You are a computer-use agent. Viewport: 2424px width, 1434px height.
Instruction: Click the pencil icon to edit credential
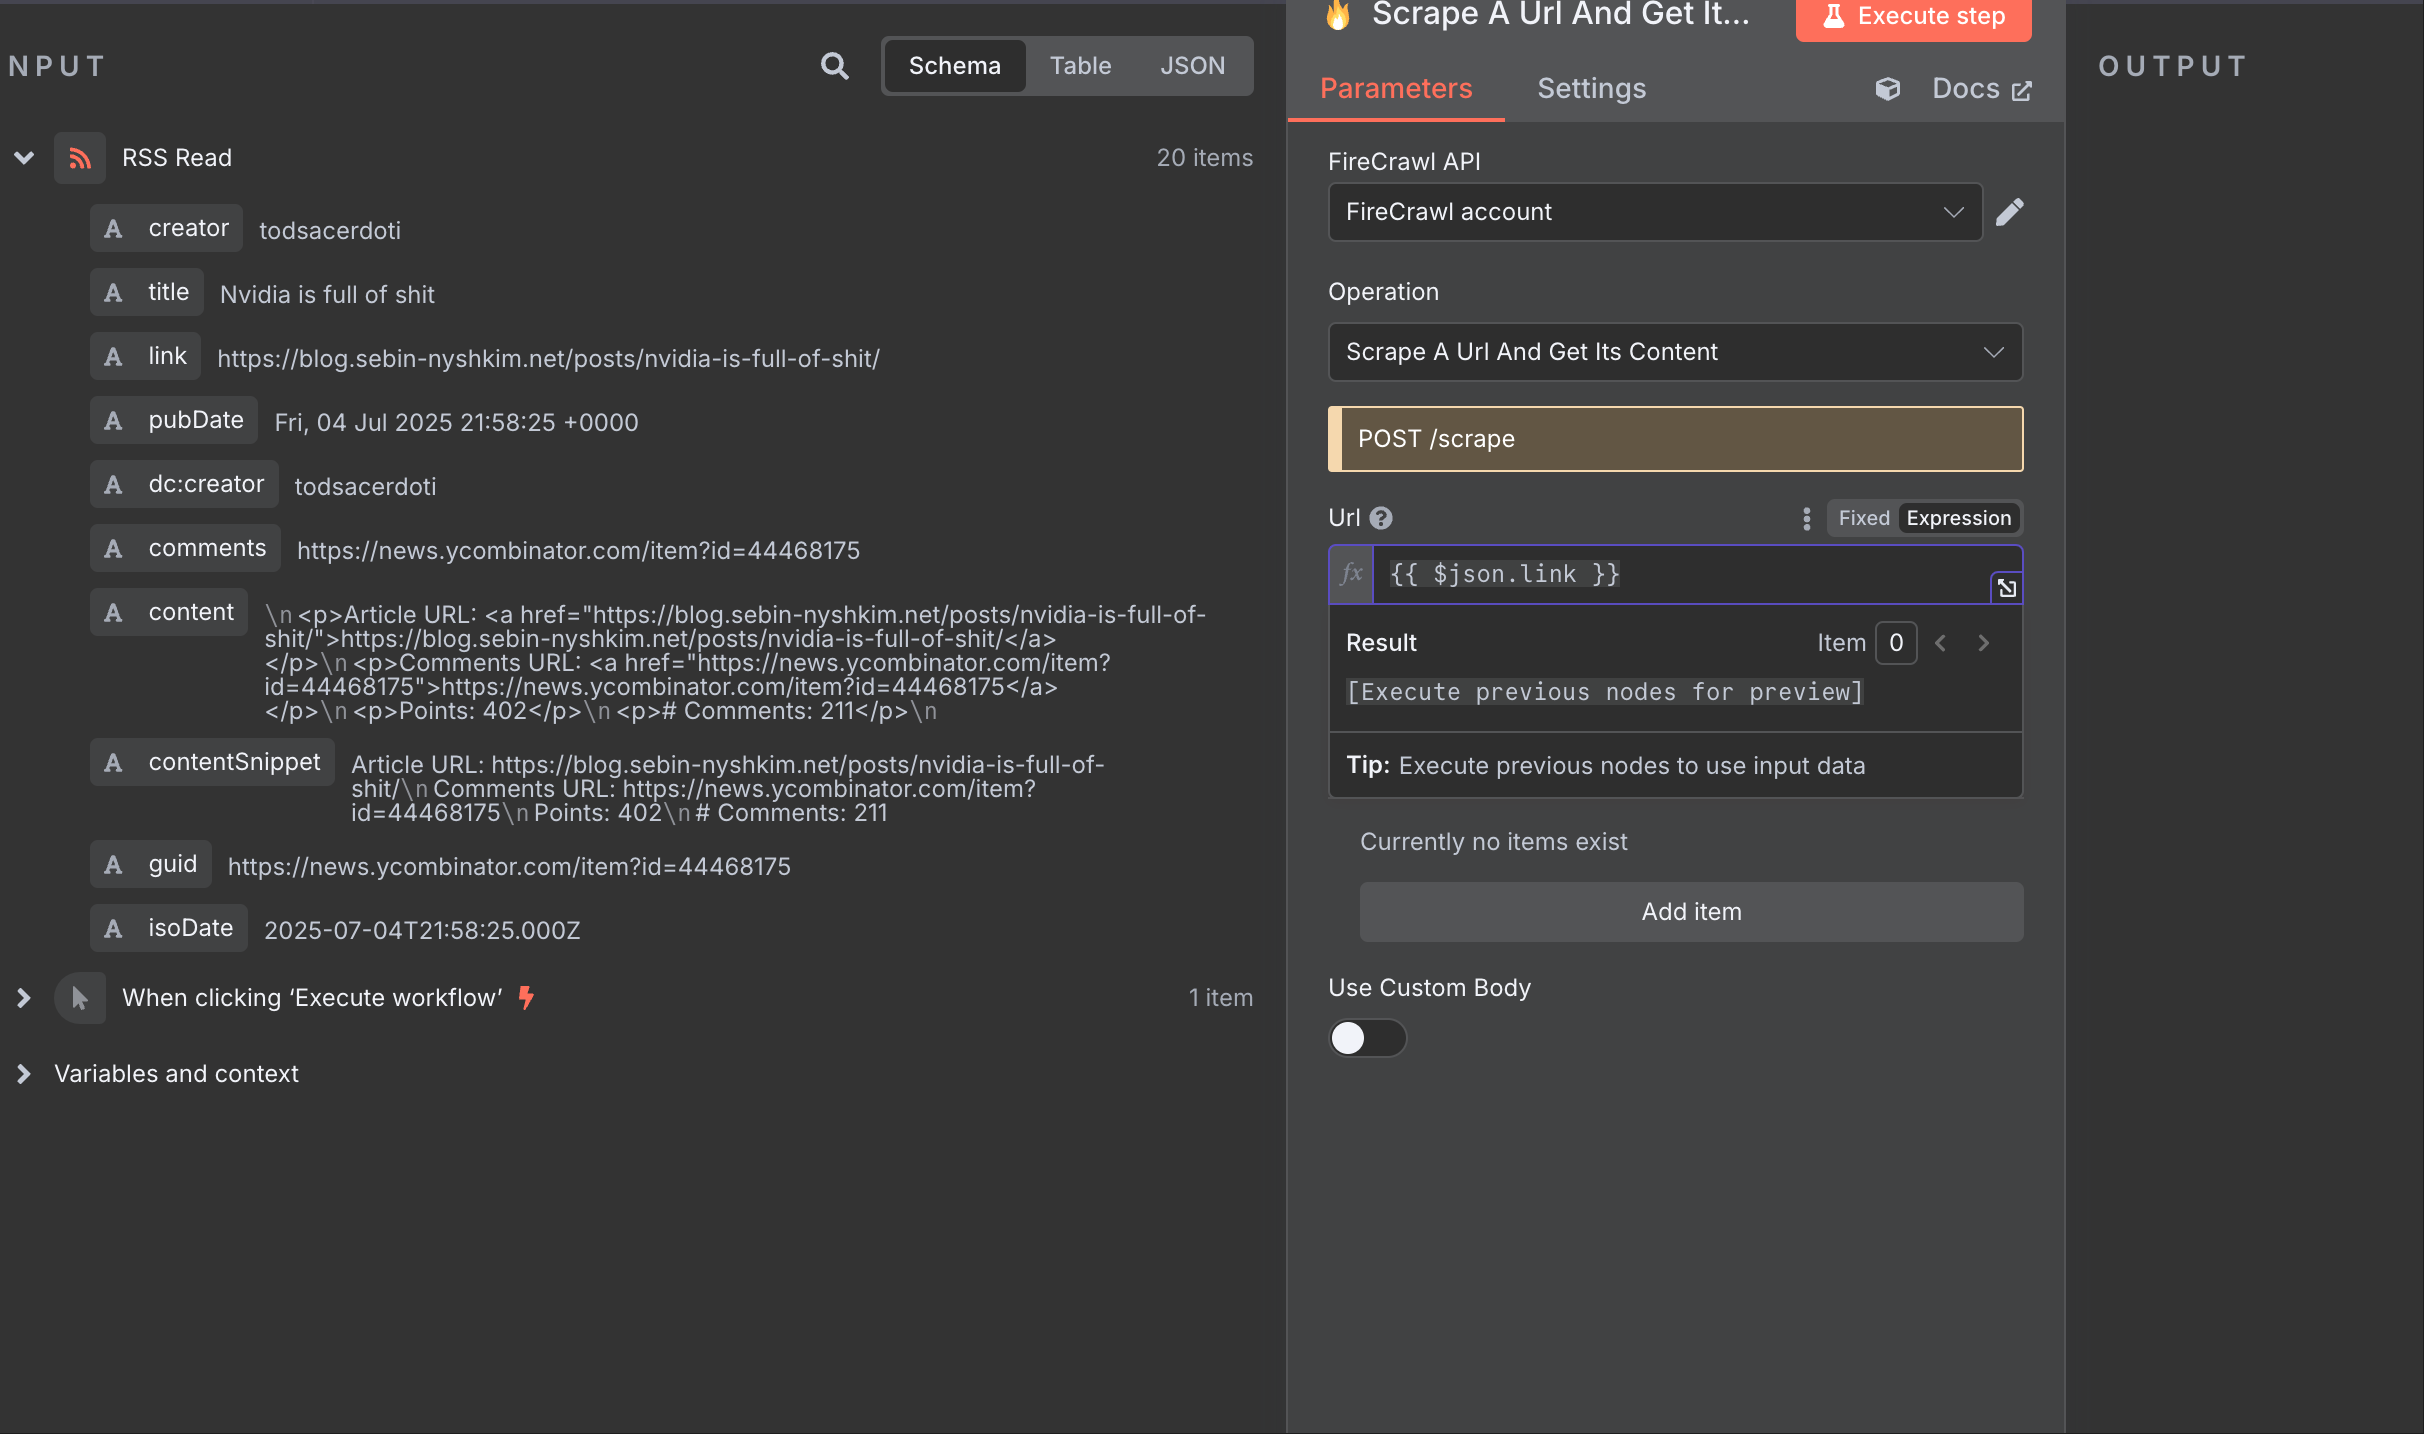[2009, 212]
